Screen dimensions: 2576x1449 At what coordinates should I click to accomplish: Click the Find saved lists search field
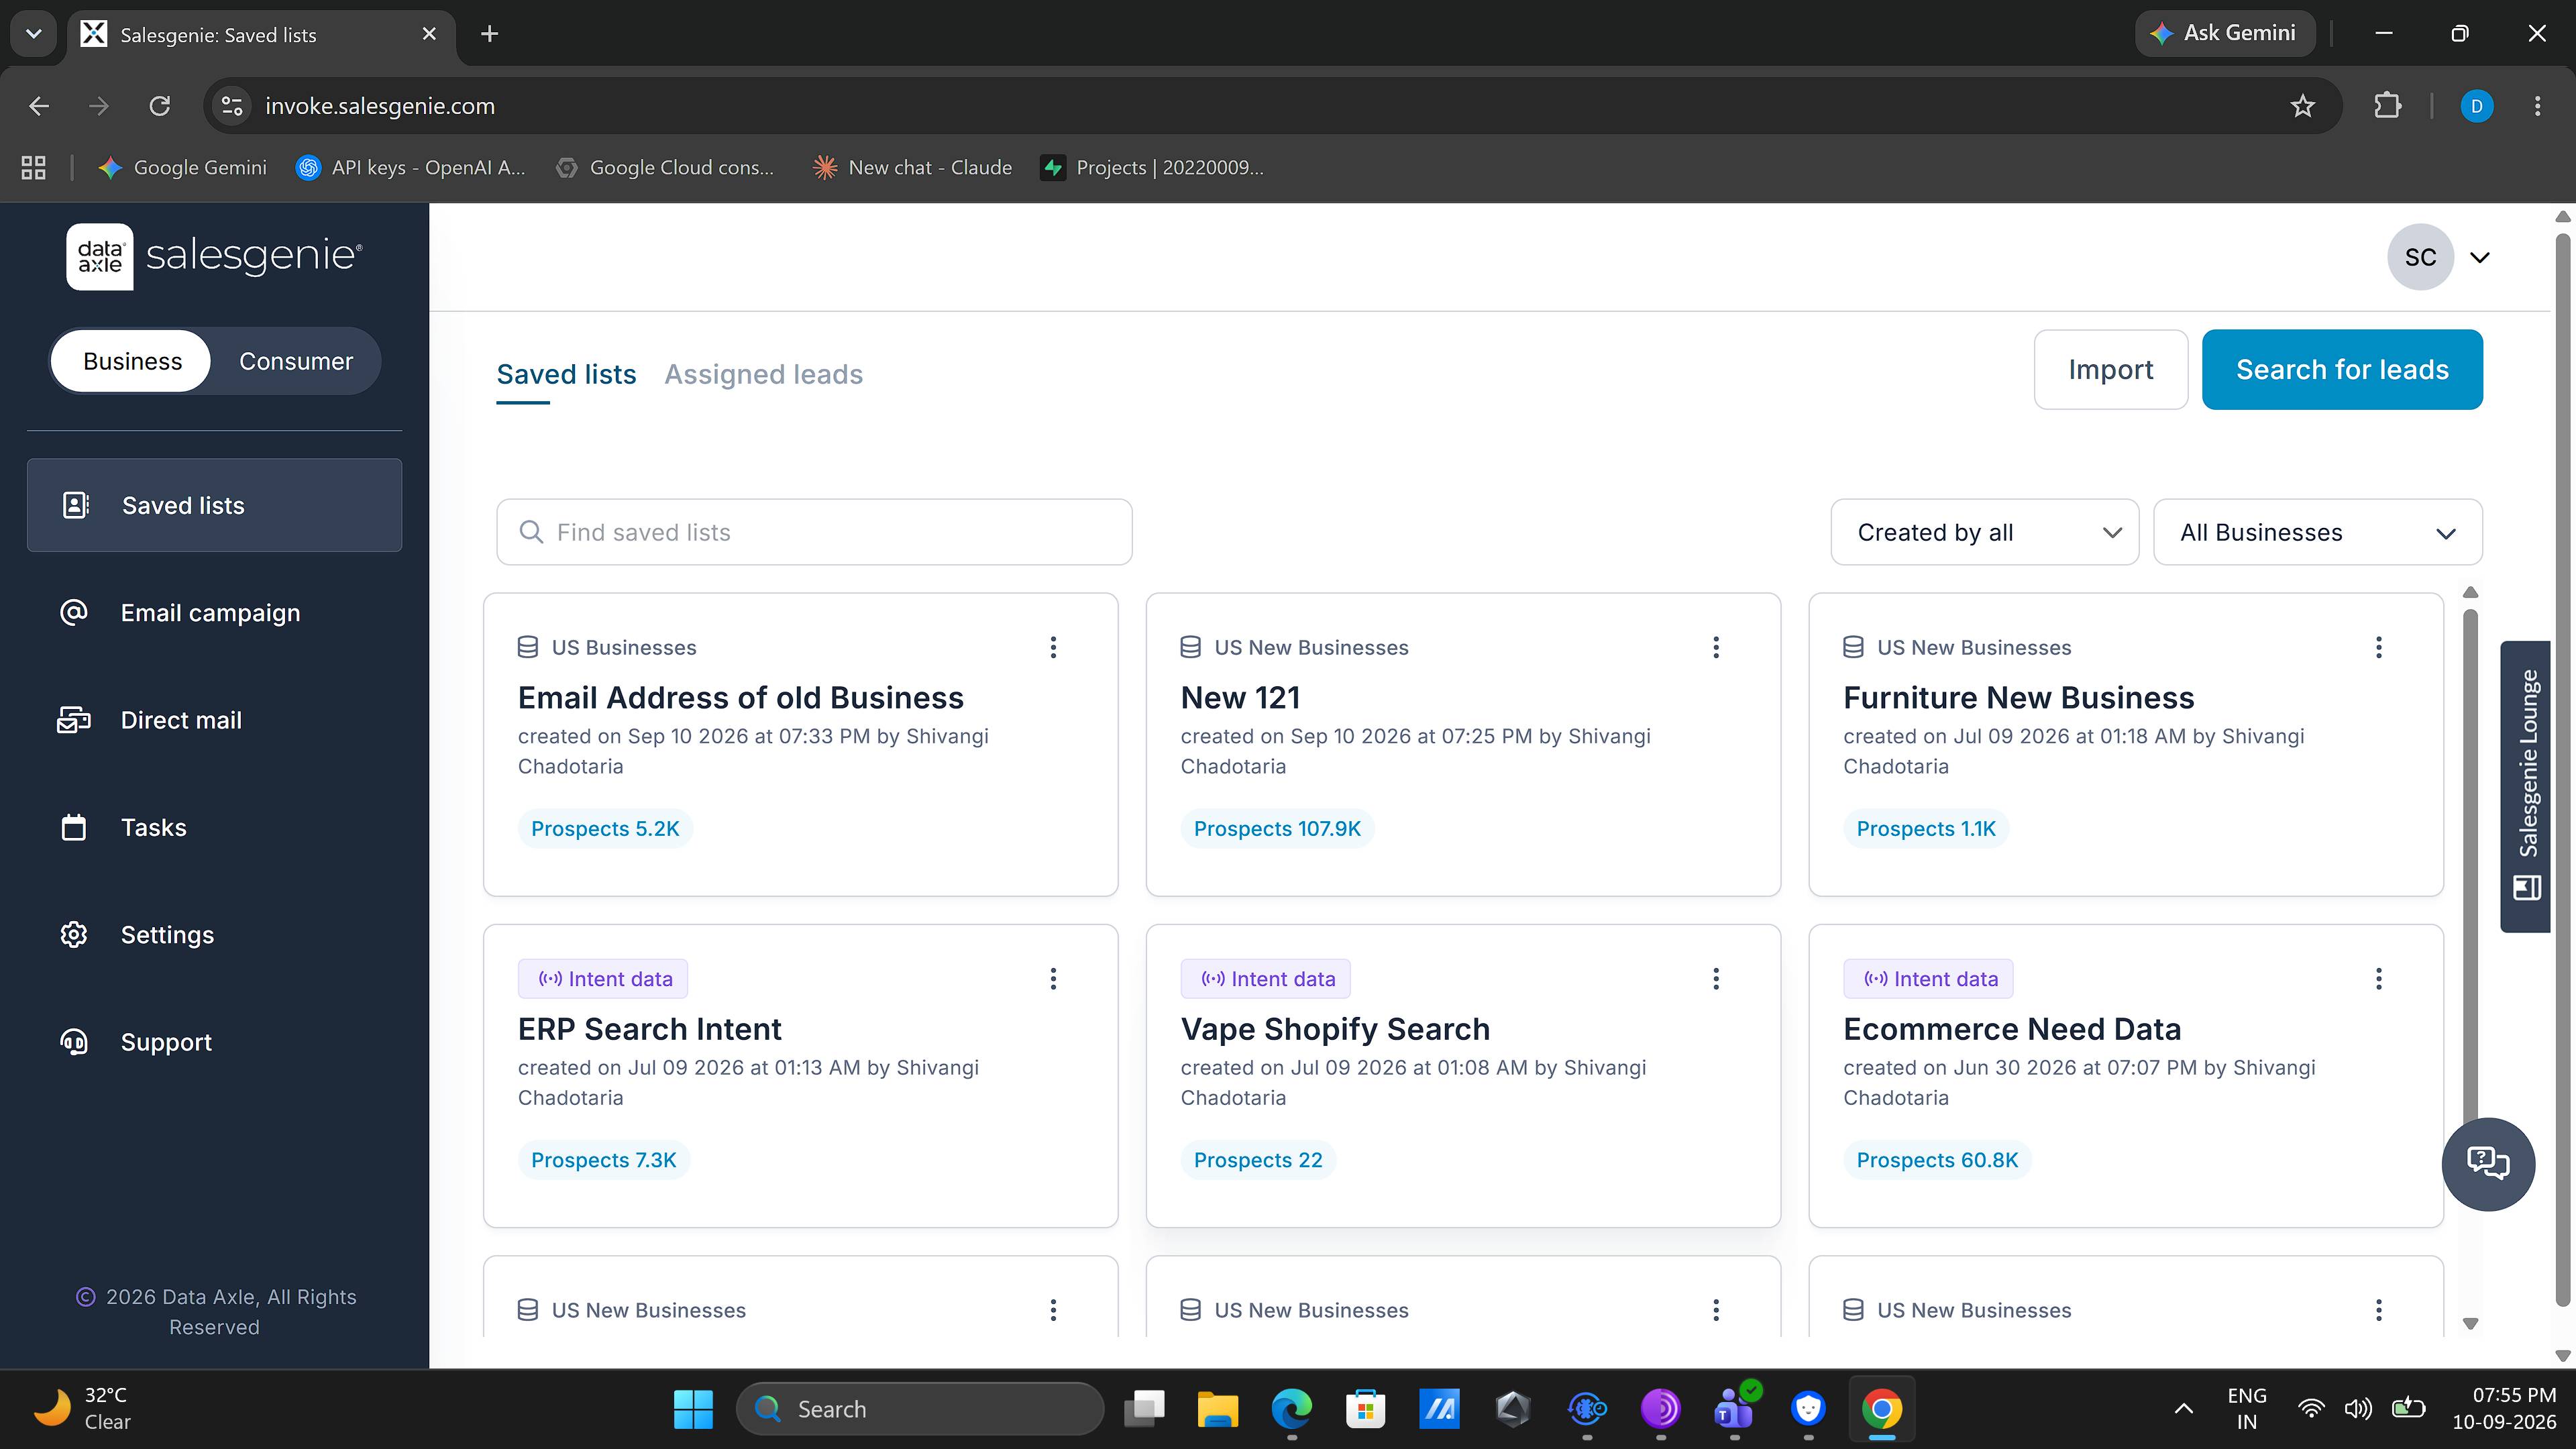(814, 532)
